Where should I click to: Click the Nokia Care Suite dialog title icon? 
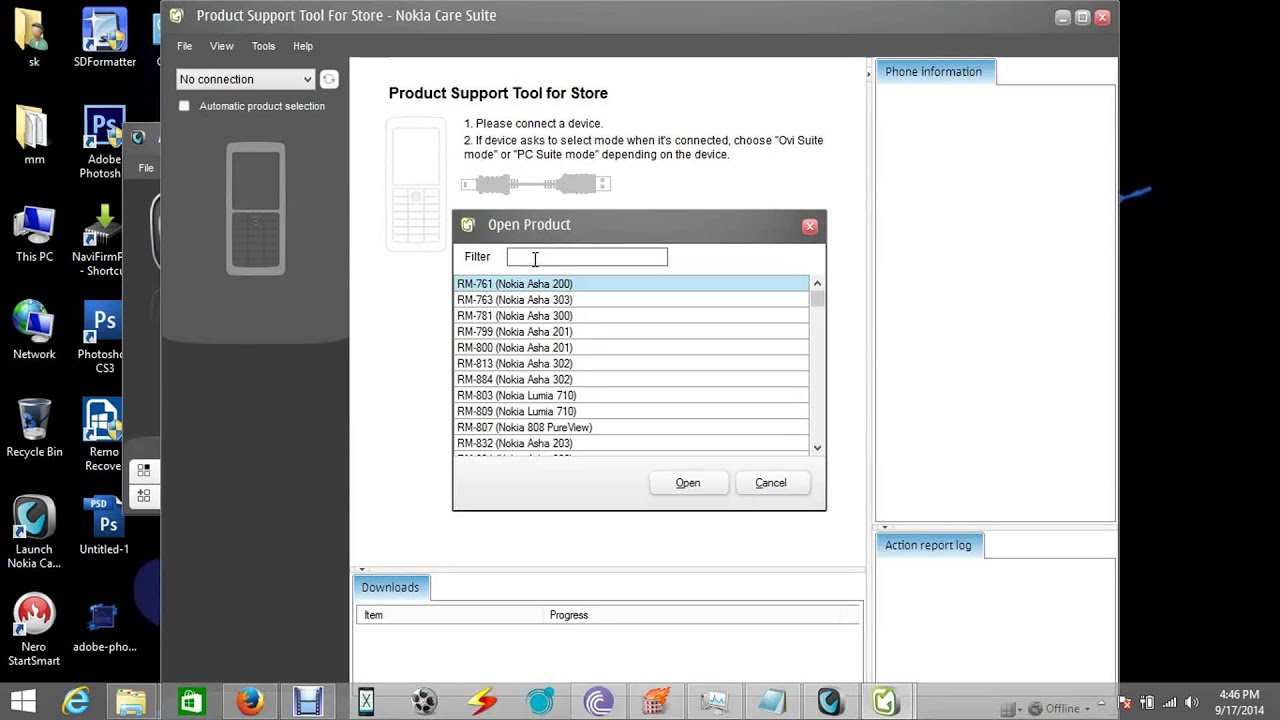point(467,225)
